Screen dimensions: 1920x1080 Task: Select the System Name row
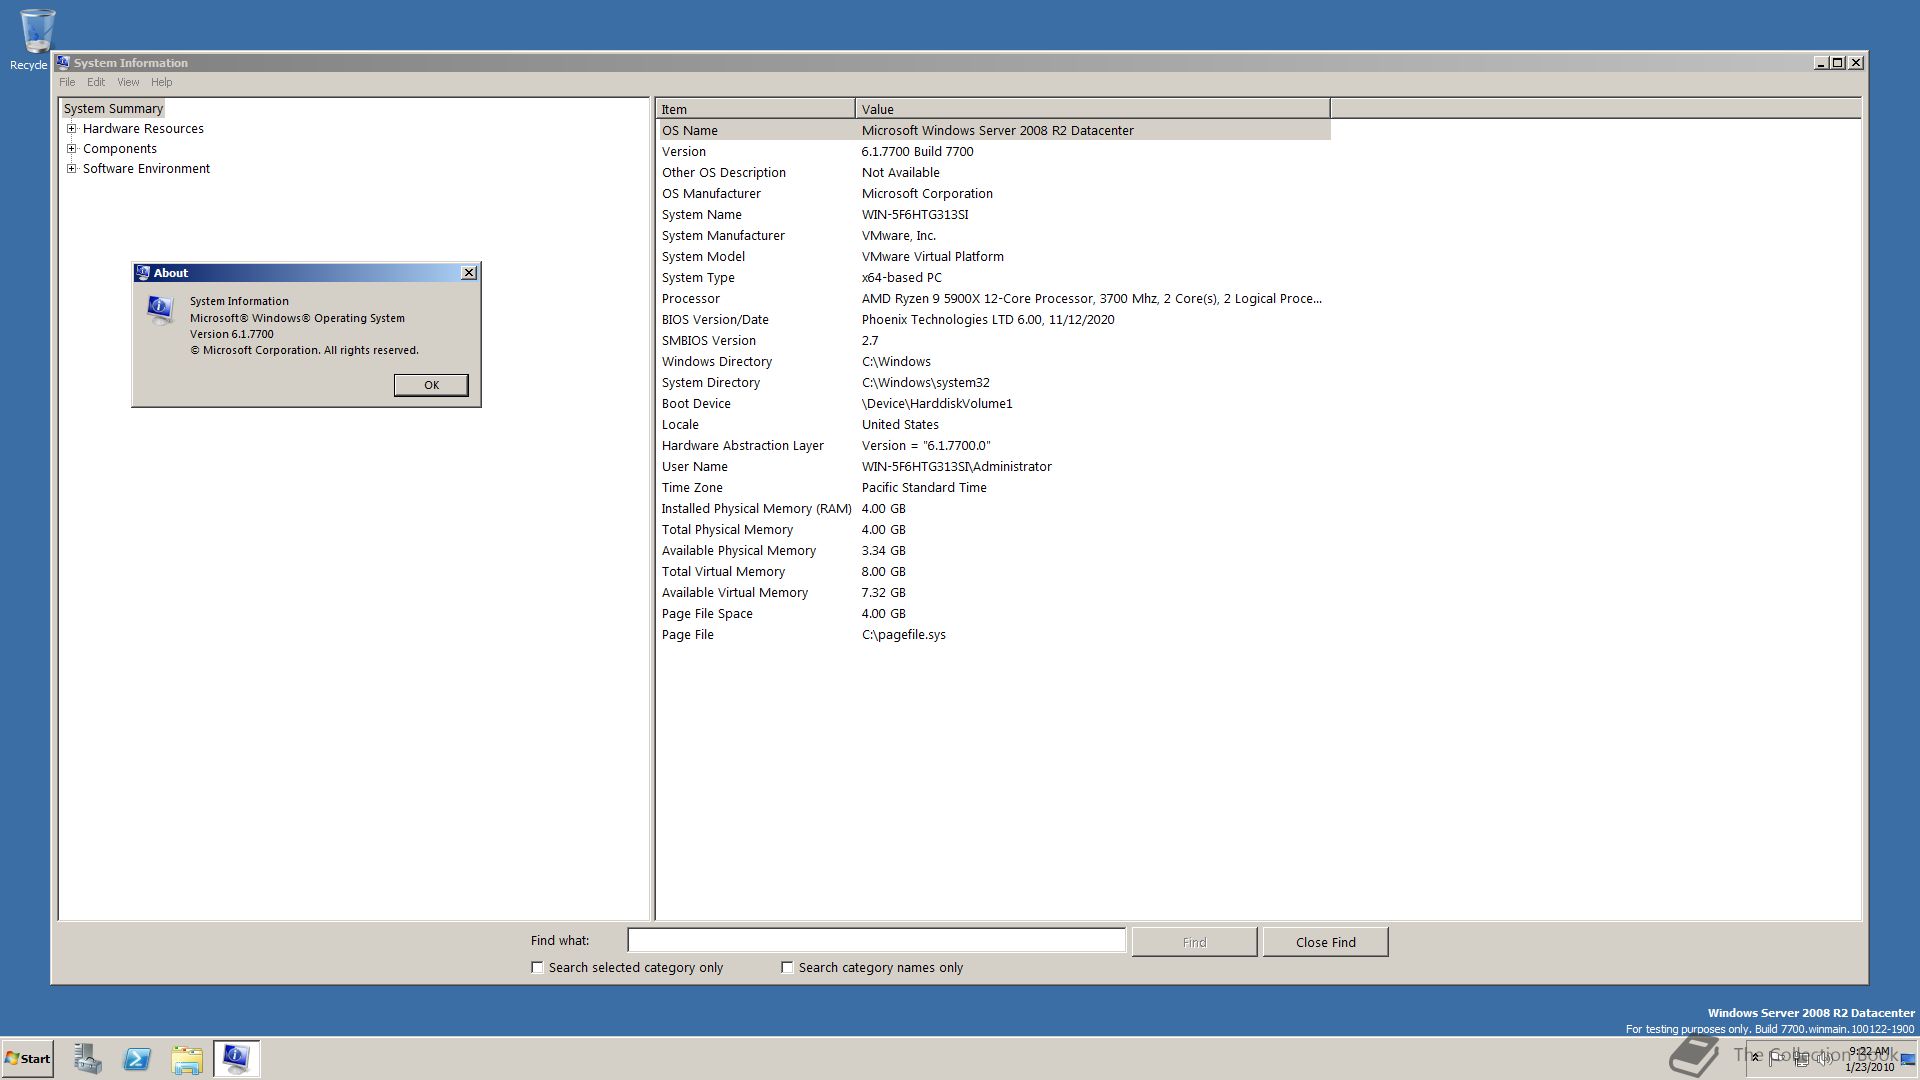point(994,214)
